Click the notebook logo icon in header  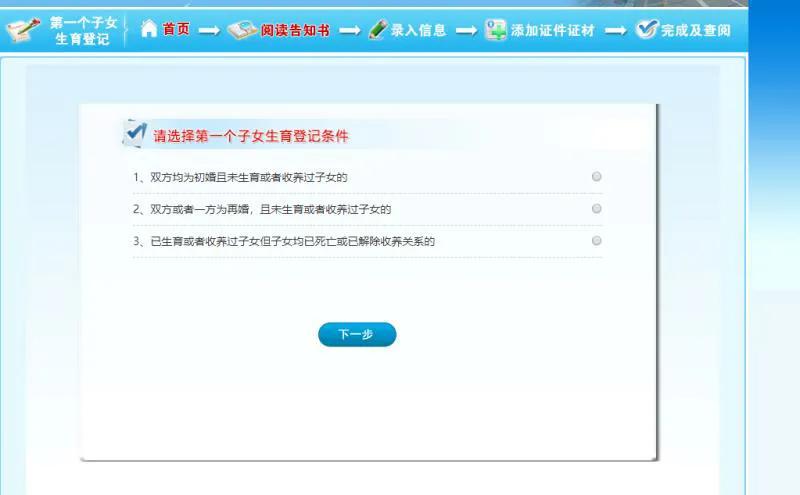coord(23,30)
